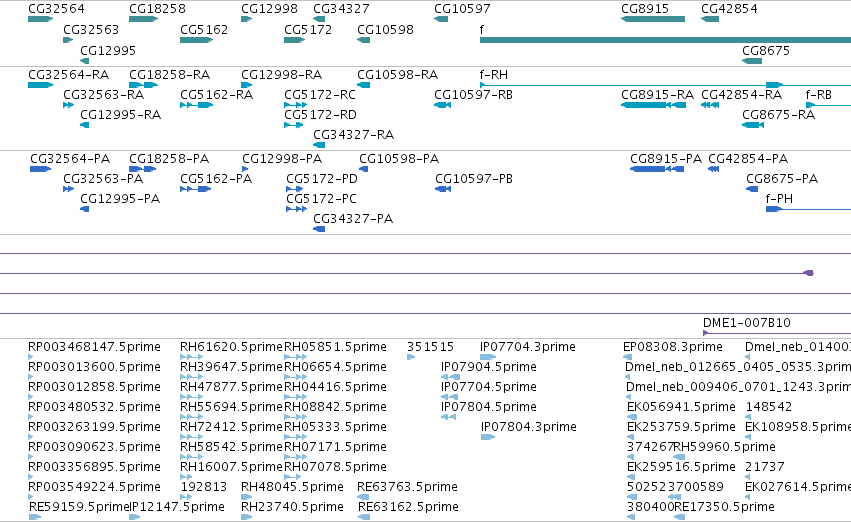
Task: Select transcript CG18258-RA
Action: pos(169,75)
